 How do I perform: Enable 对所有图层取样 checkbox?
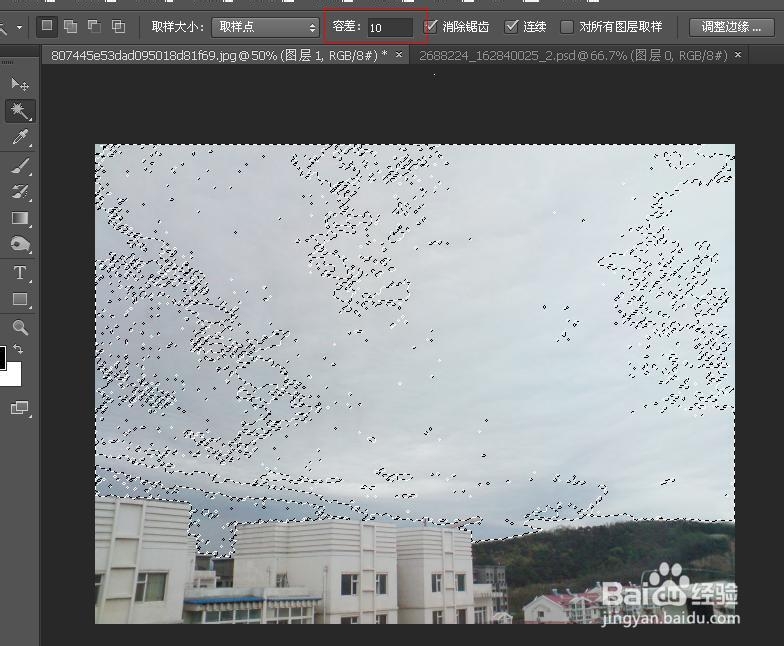click(566, 27)
